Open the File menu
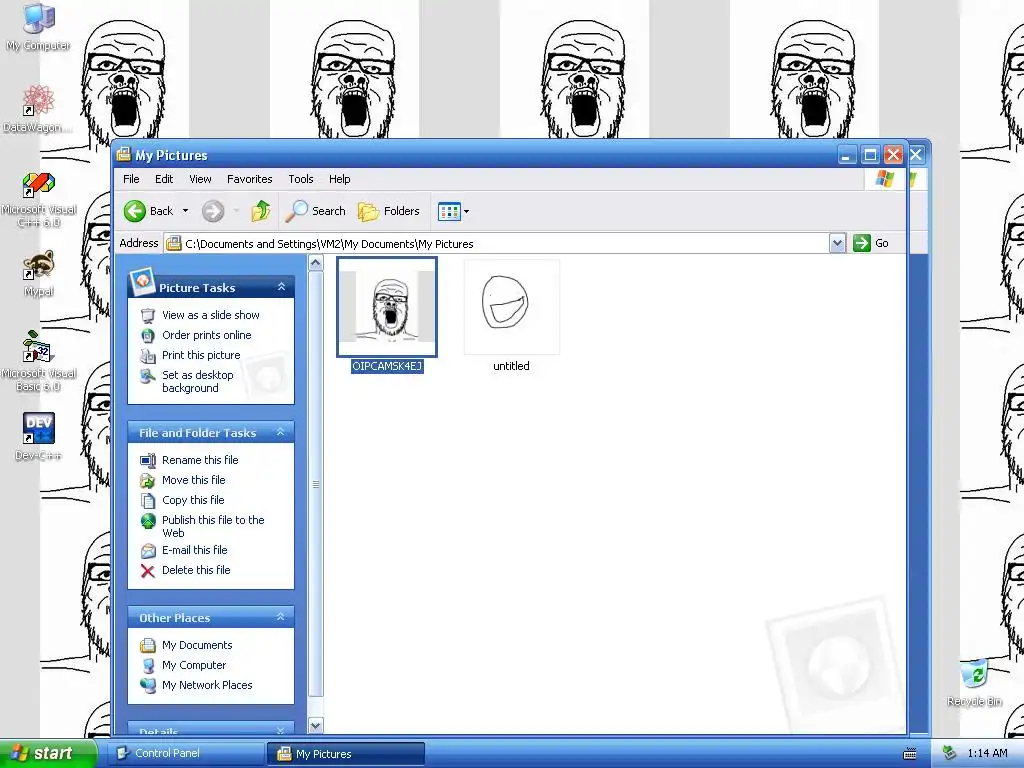 point(131,179)
